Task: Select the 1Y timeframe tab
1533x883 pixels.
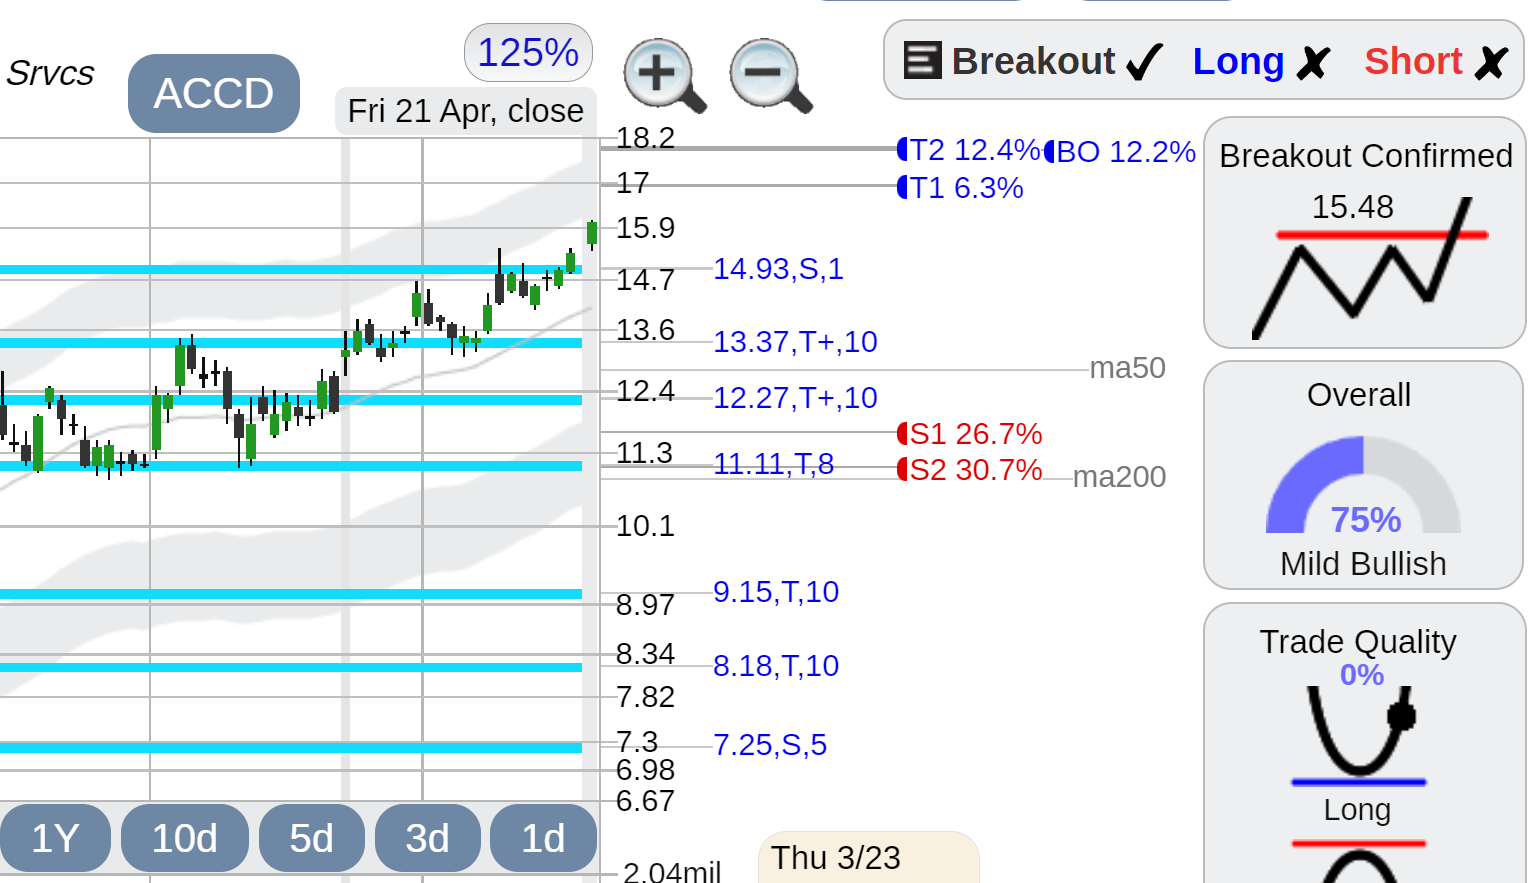Action: click(x=55, y=838)
